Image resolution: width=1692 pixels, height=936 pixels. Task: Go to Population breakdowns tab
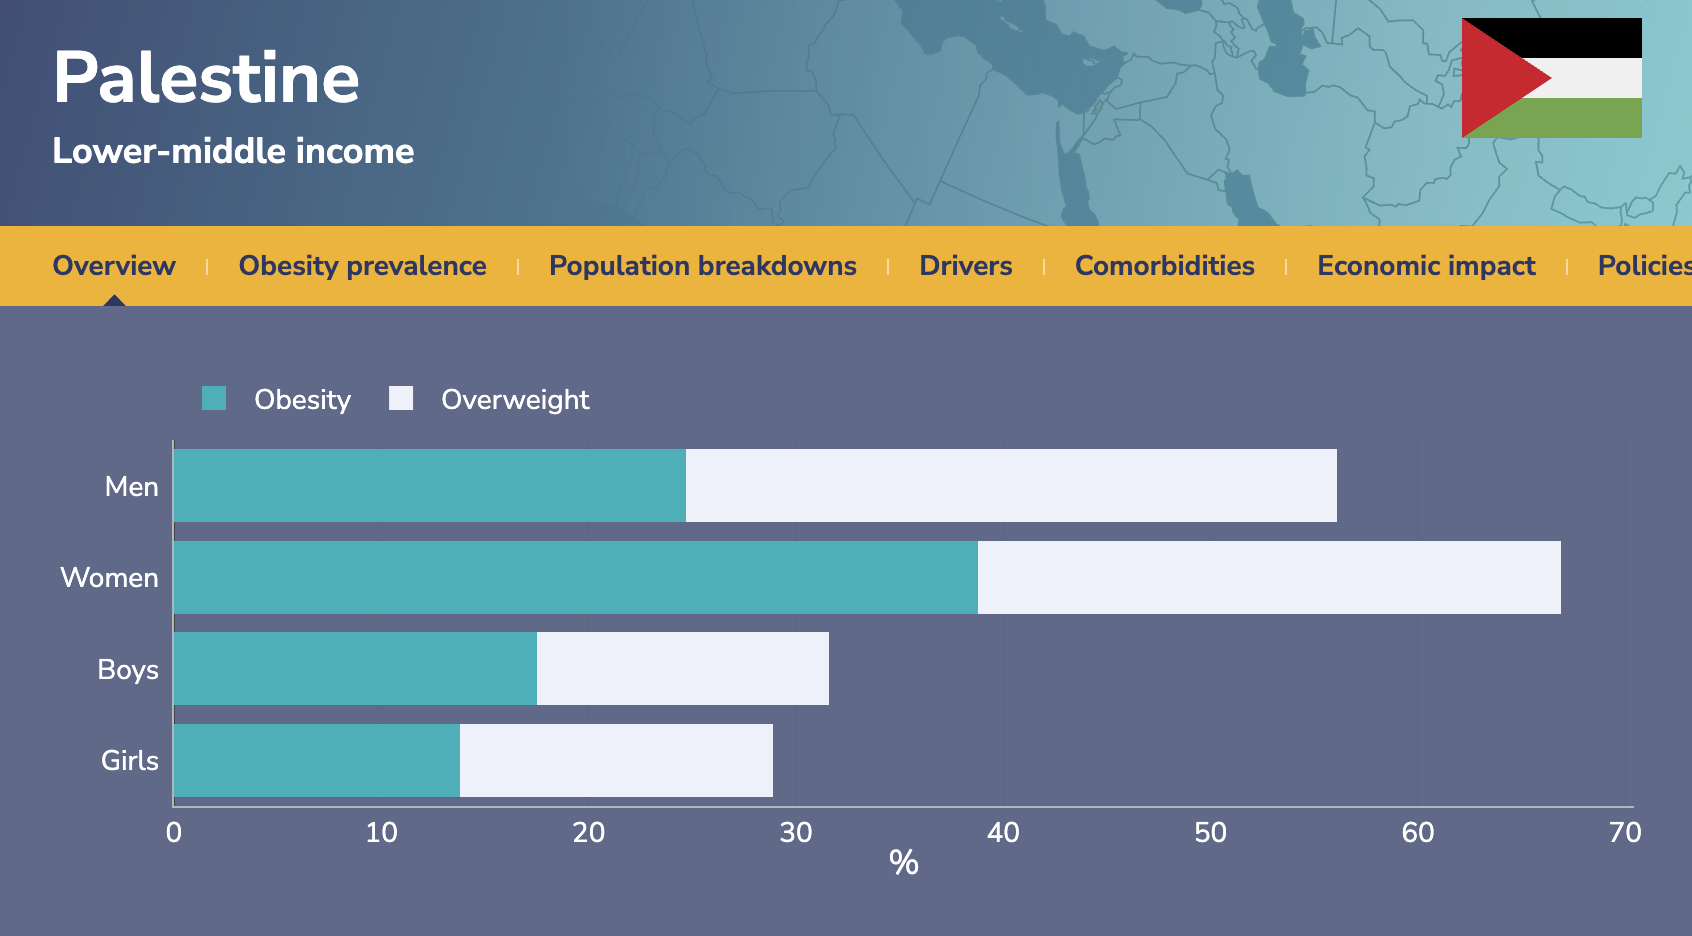tap(702, 266)
